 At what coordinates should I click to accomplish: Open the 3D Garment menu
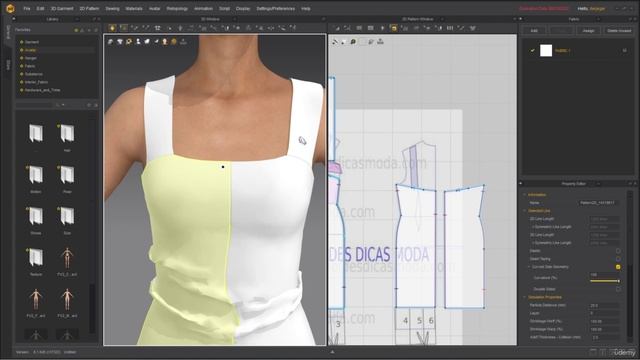(62, 8)
